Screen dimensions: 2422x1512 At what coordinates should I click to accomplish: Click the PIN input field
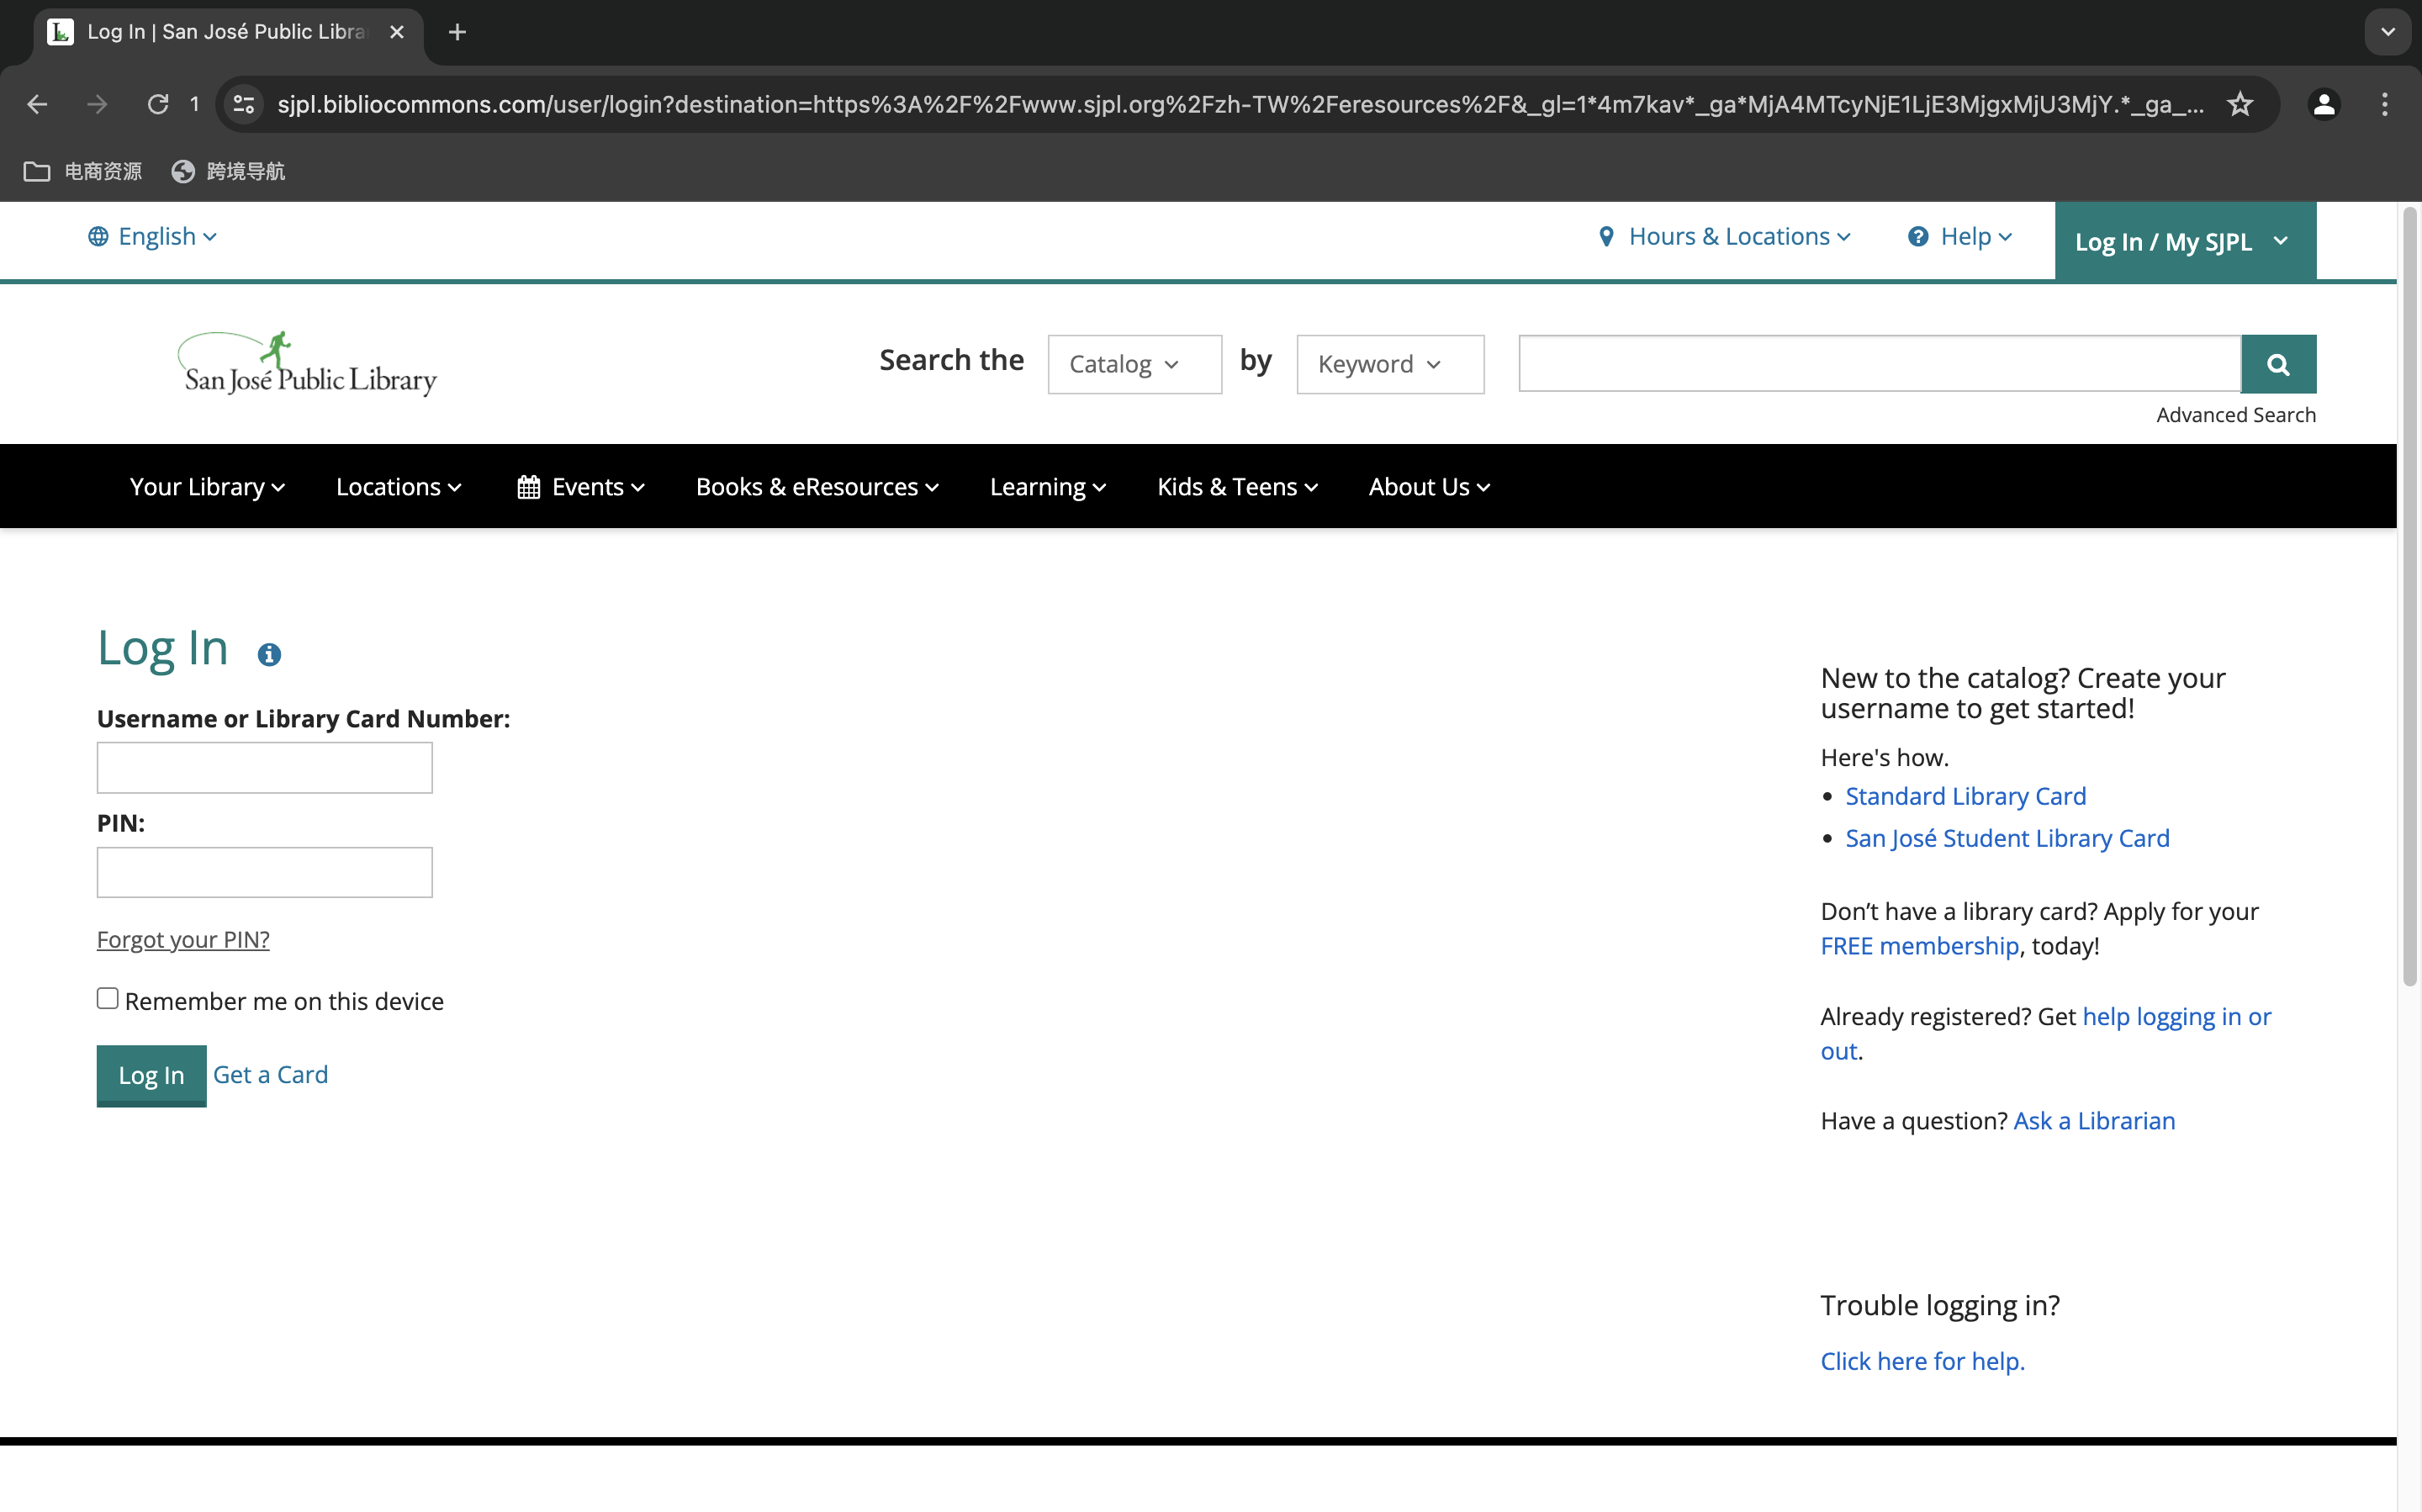(x=265, y=872)
